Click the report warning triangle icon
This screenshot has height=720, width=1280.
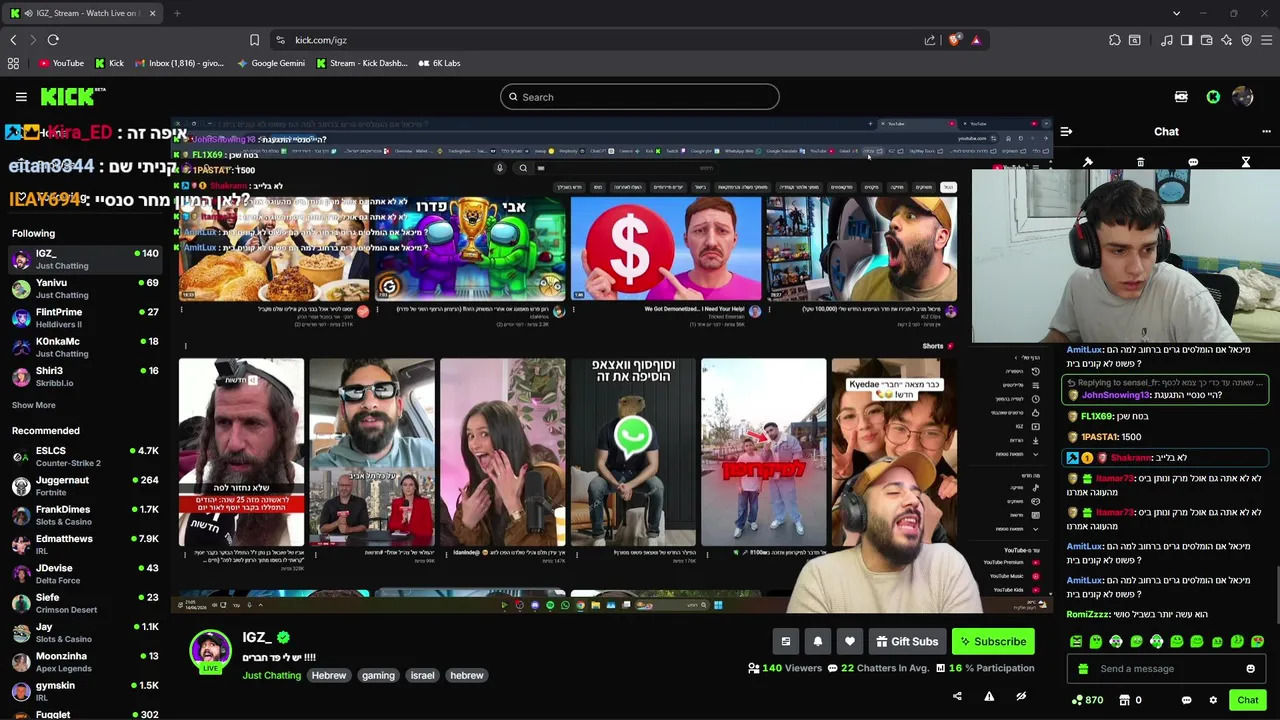(989, 696)
